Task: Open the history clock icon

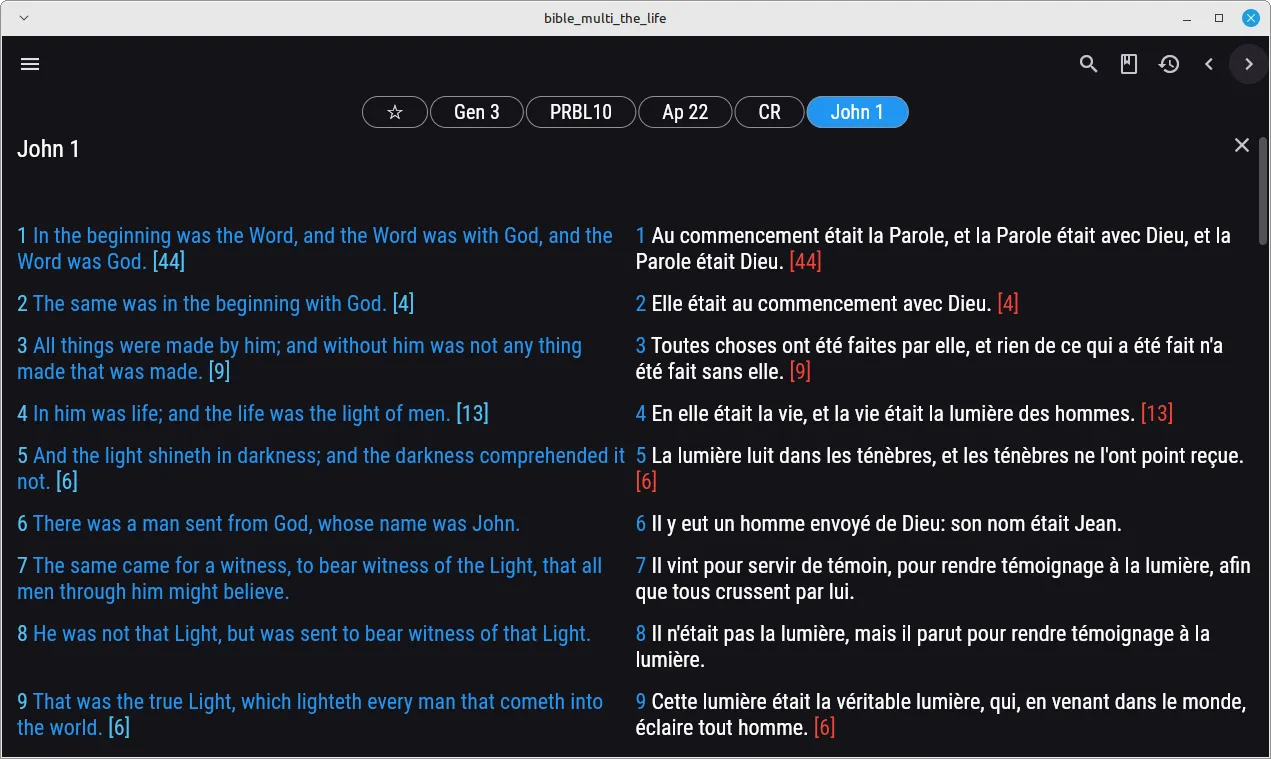Action: point(1169,64)
